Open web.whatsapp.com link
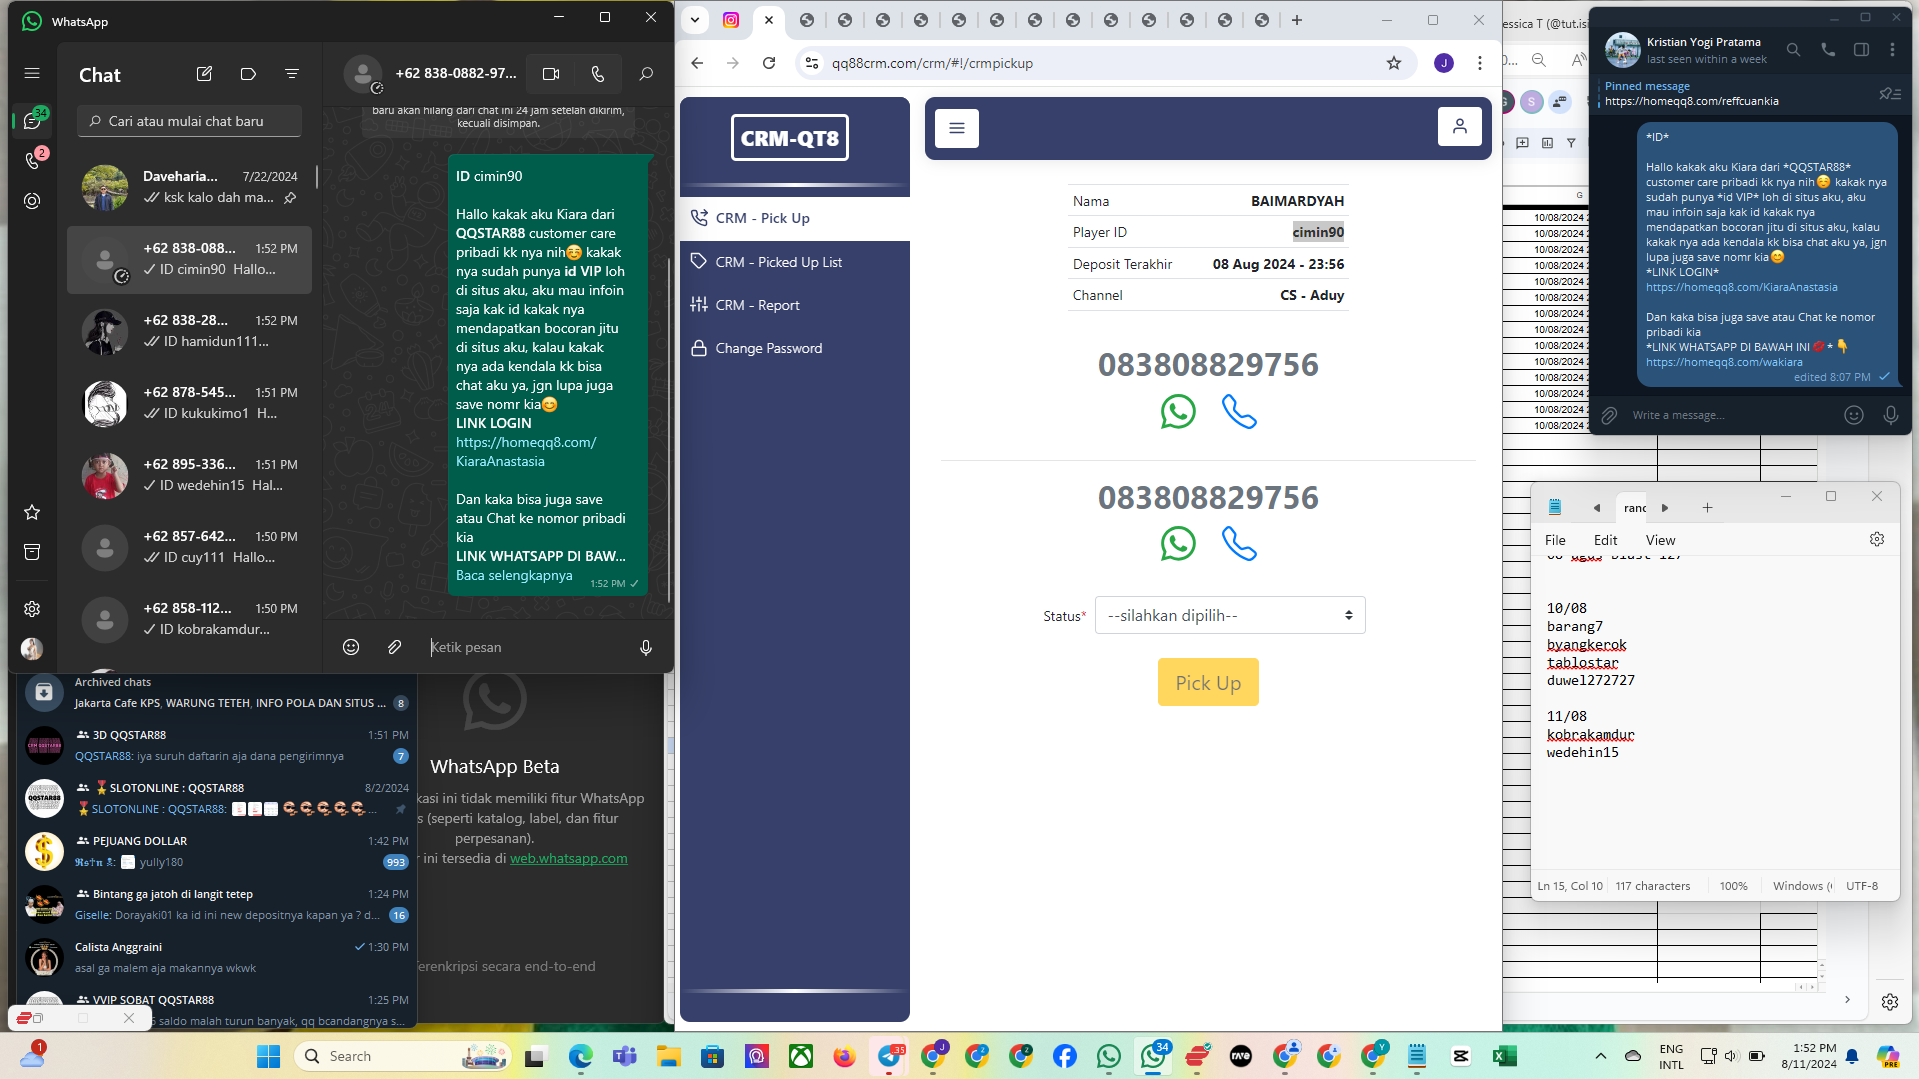Viewport: 1919px width, 1079px height. 568,858
